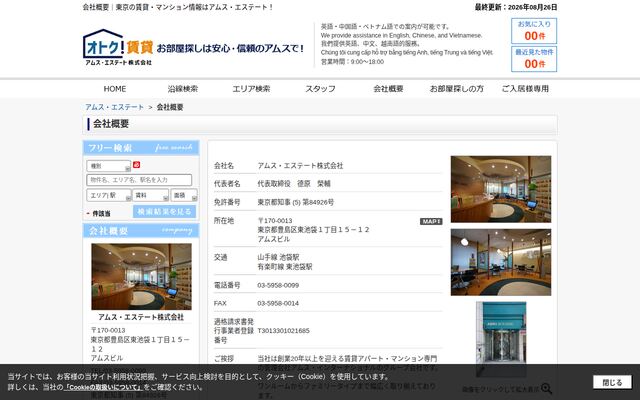Open ご入居様専用 in the navigation bar
Screen dimensions: 640x400
tap(525, 89)
